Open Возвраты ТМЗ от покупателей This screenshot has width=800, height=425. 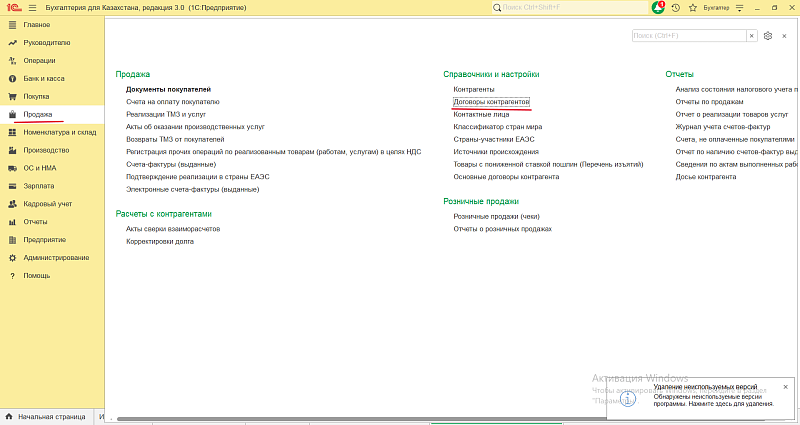[x=175, y=139]
